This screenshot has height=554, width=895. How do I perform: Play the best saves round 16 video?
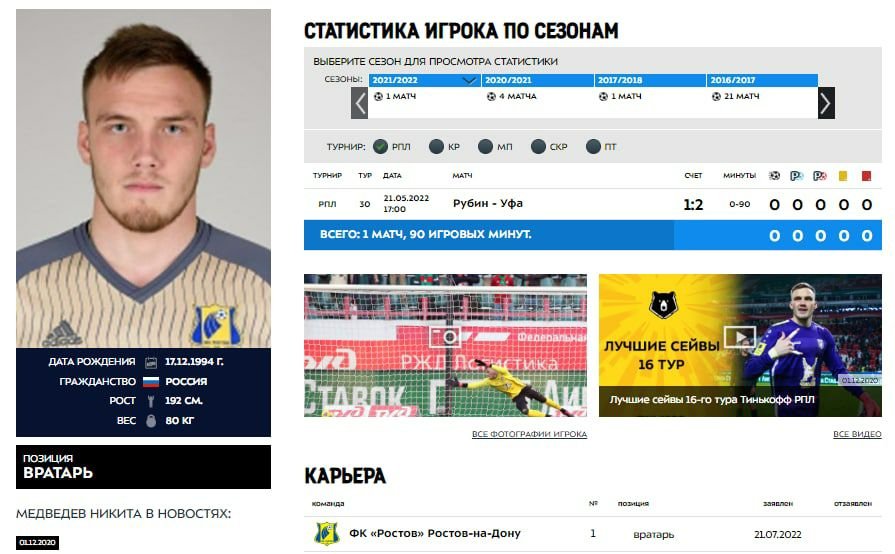click(x=740, y=337)
